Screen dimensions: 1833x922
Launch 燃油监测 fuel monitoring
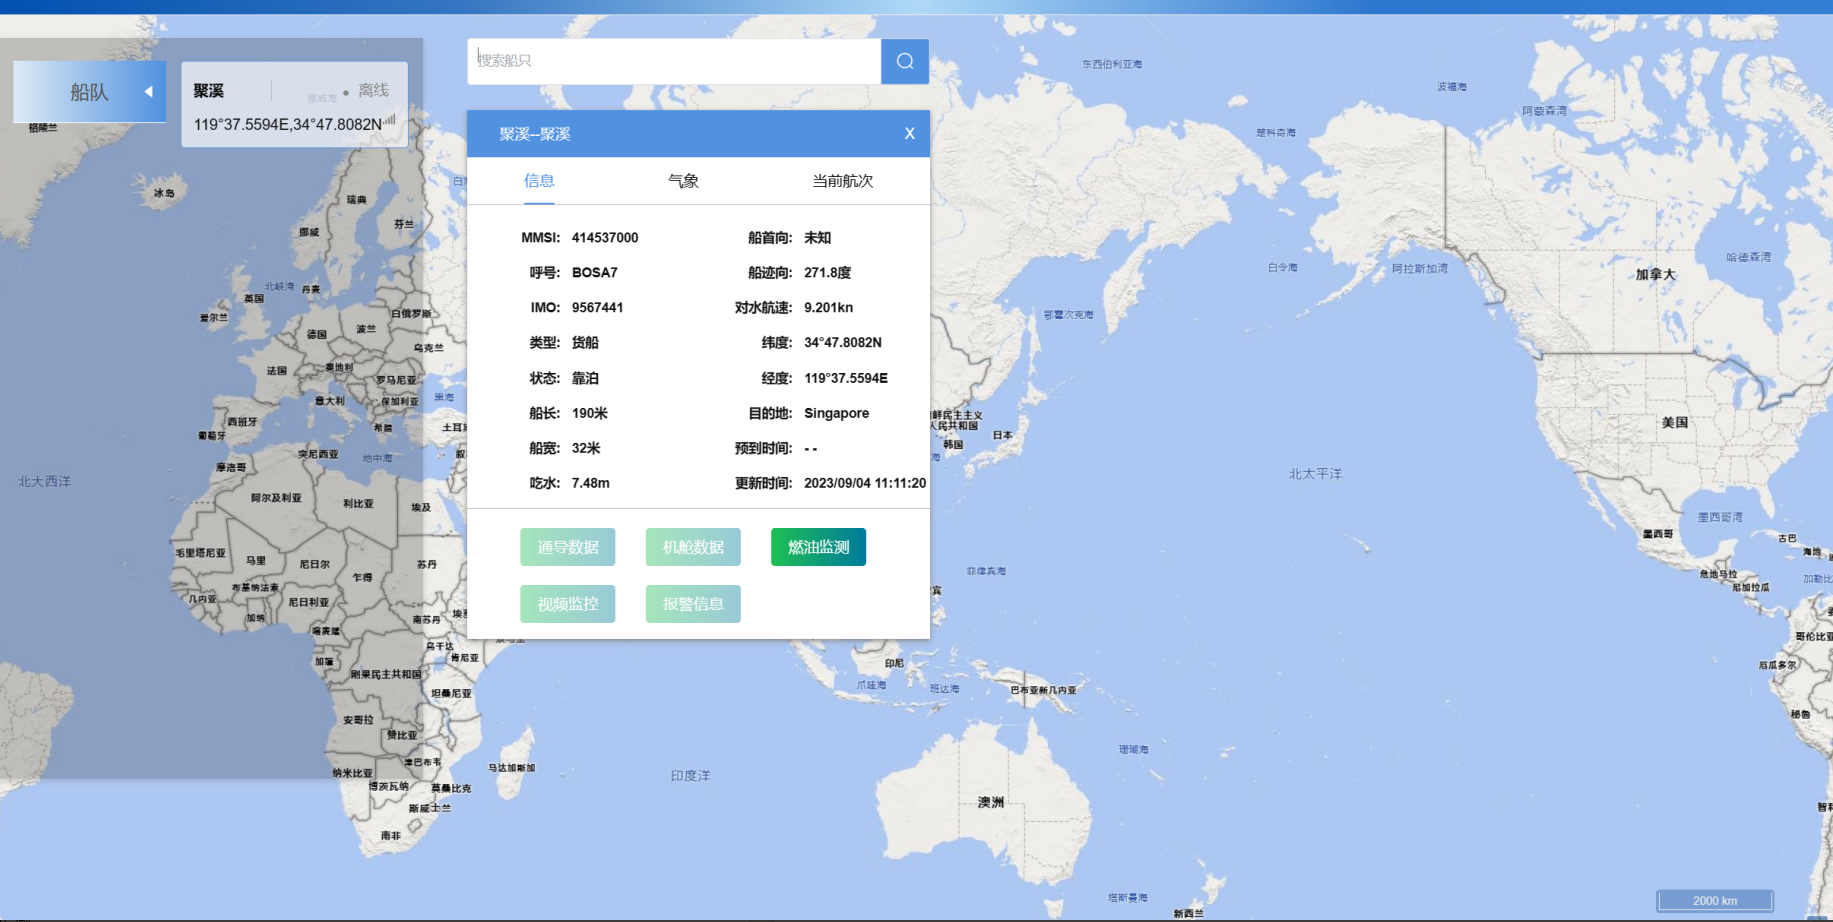[x=818, y=547]
